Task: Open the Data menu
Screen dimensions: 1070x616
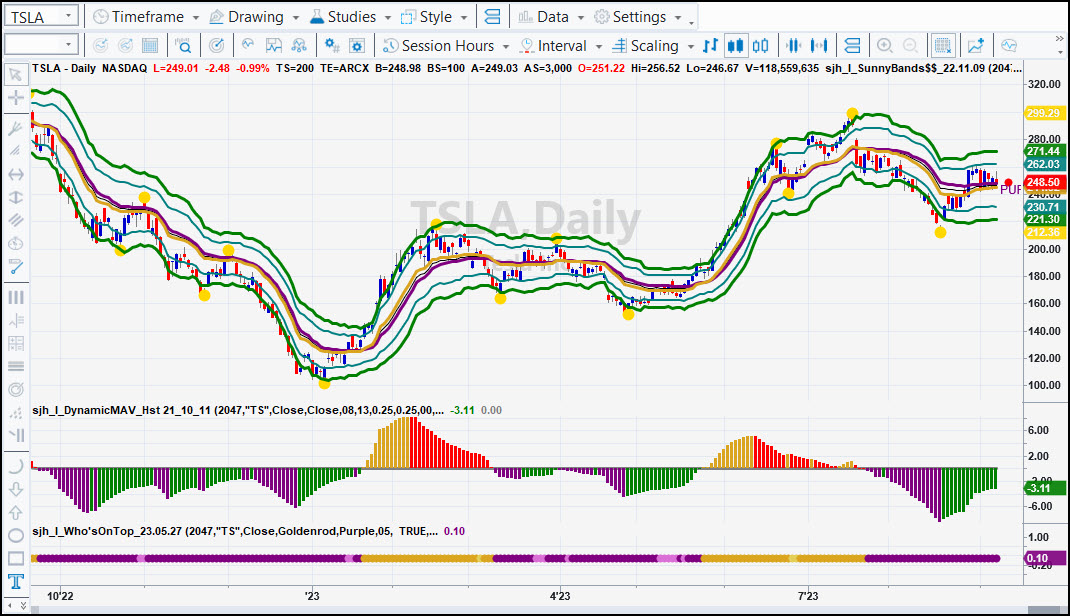Action: click(x=543, y=16)
